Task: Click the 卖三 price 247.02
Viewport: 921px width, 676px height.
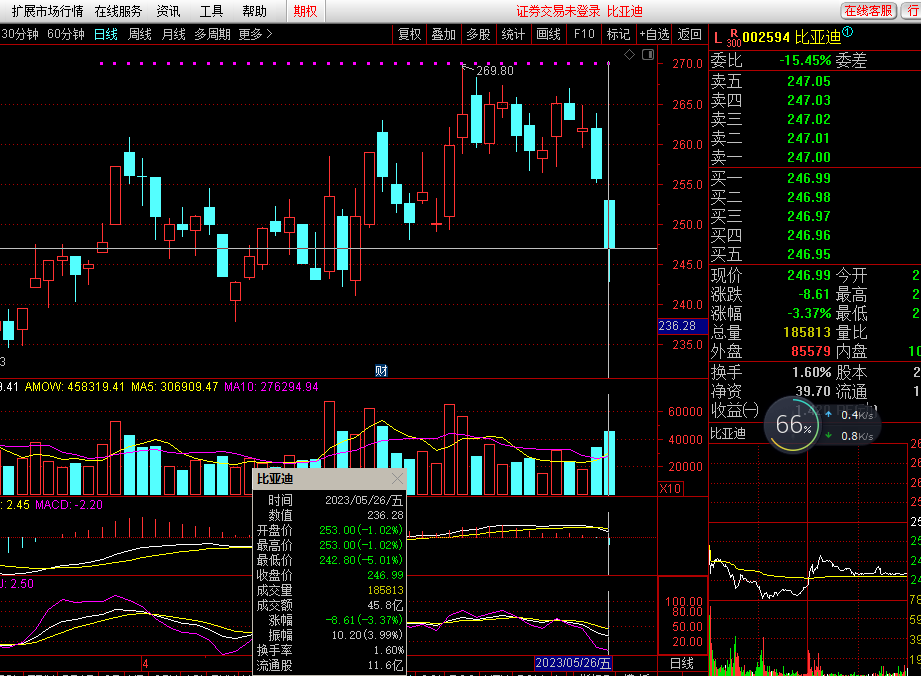Action: 809,119
